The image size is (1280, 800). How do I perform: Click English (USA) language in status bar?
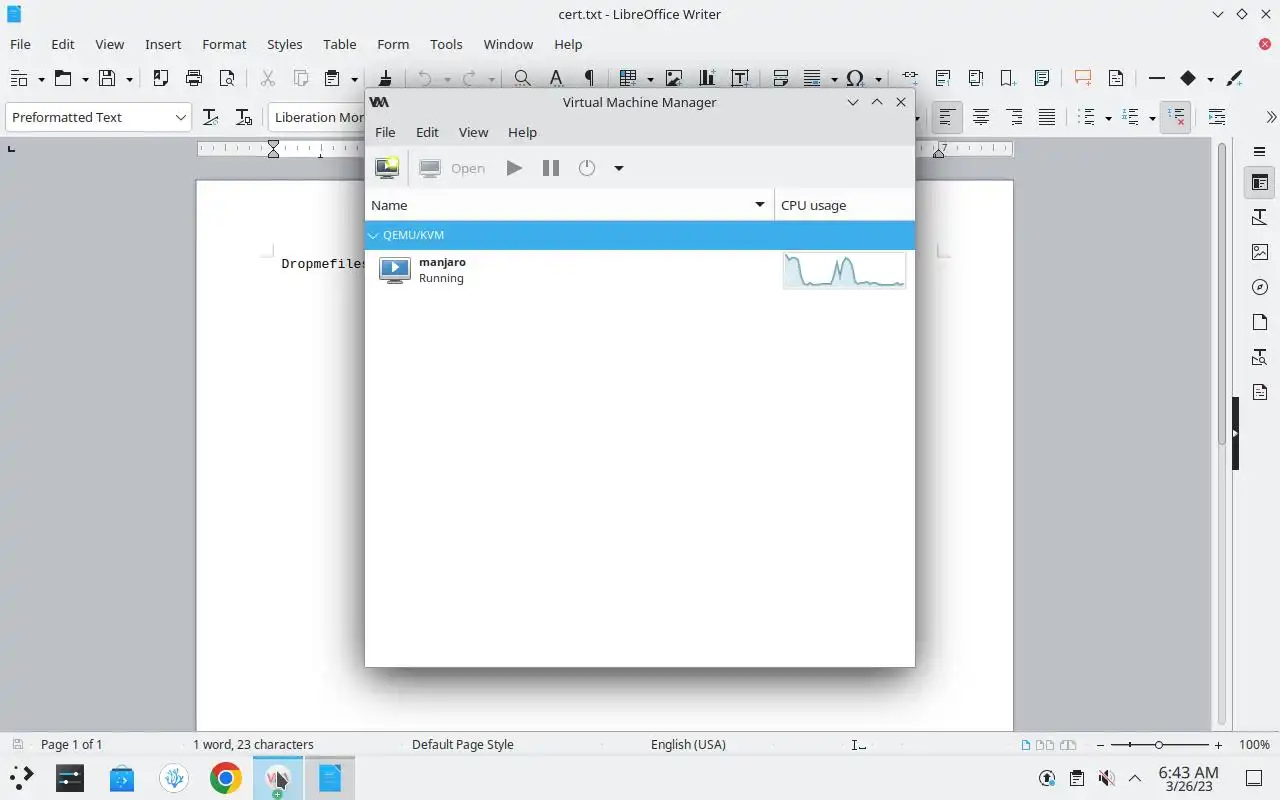pyautogui.click(x=688, y=744)
